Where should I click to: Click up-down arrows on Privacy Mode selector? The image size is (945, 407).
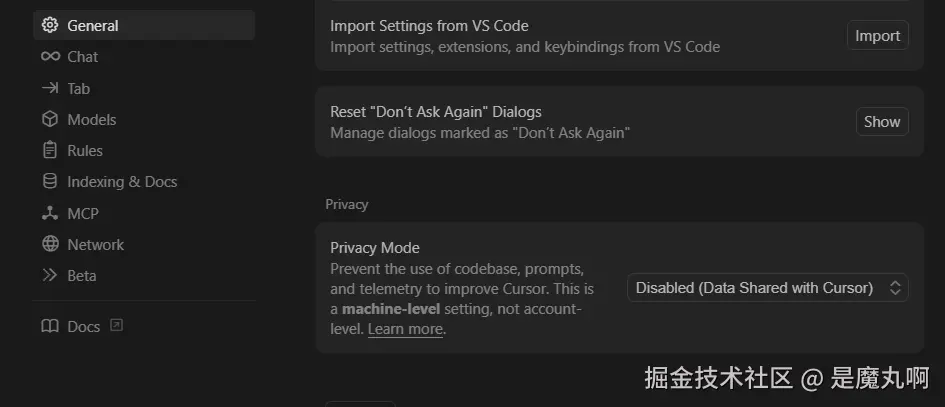[896, 288]
